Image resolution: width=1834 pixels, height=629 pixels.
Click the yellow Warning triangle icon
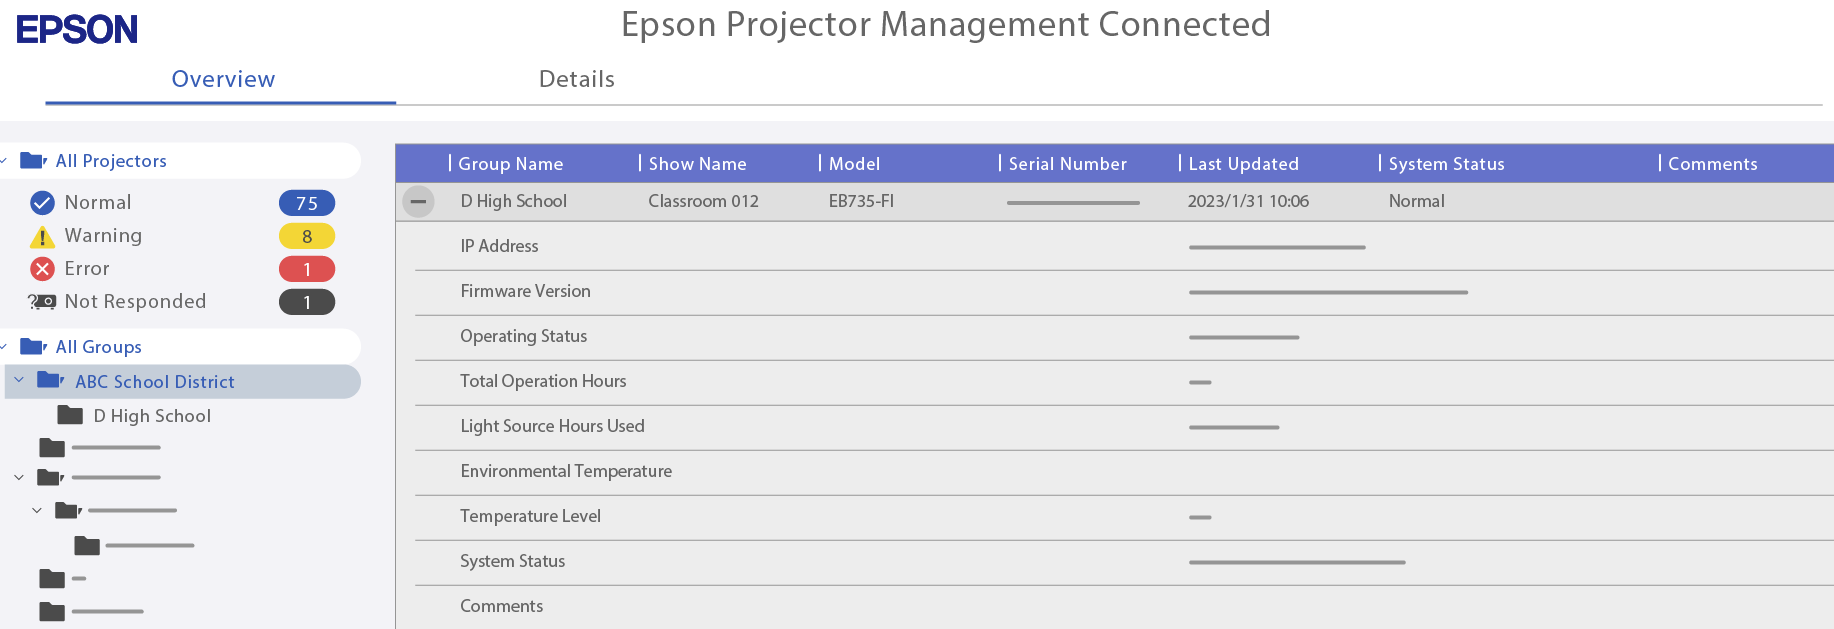coord(42,237)
